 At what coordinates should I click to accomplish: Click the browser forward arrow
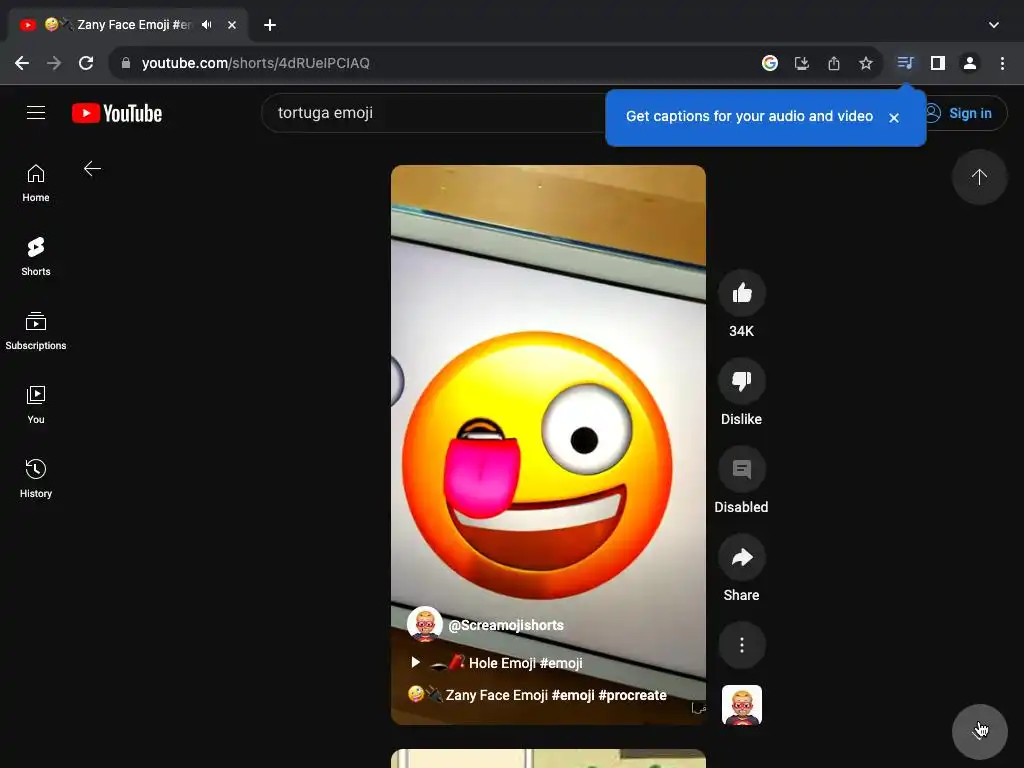pos(54,63)
